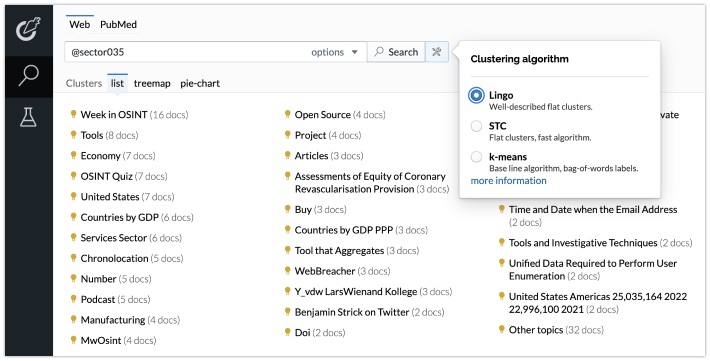Click lightbulb beside Benjamin Strick on Twitter
This screenshot has width=710, height=361.
pos(287,311)
